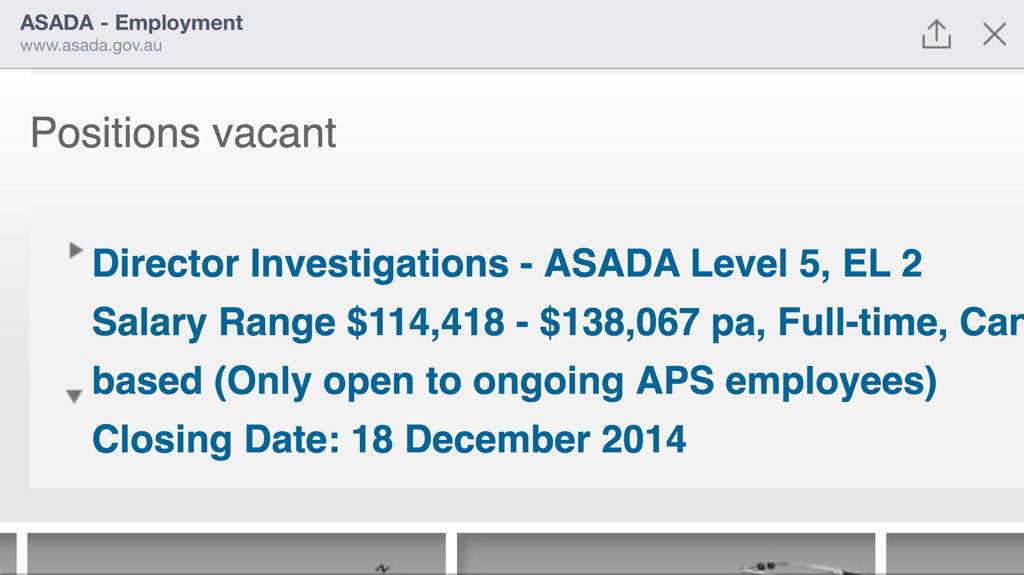Expand the right-pointing triangle beside Director Investigations
1024x575 pixels.
pyautogui.click(x=75, y=250)
